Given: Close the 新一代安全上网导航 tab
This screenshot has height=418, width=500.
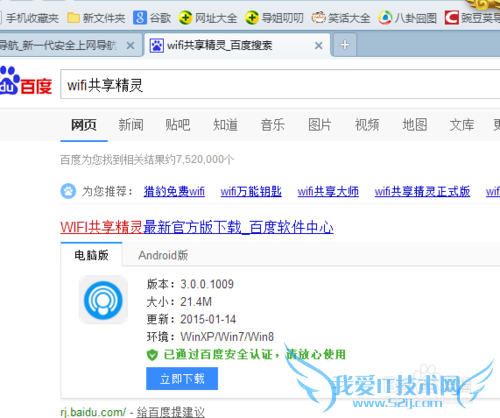Looking at the screenshot, I should [x=131, y=45].
